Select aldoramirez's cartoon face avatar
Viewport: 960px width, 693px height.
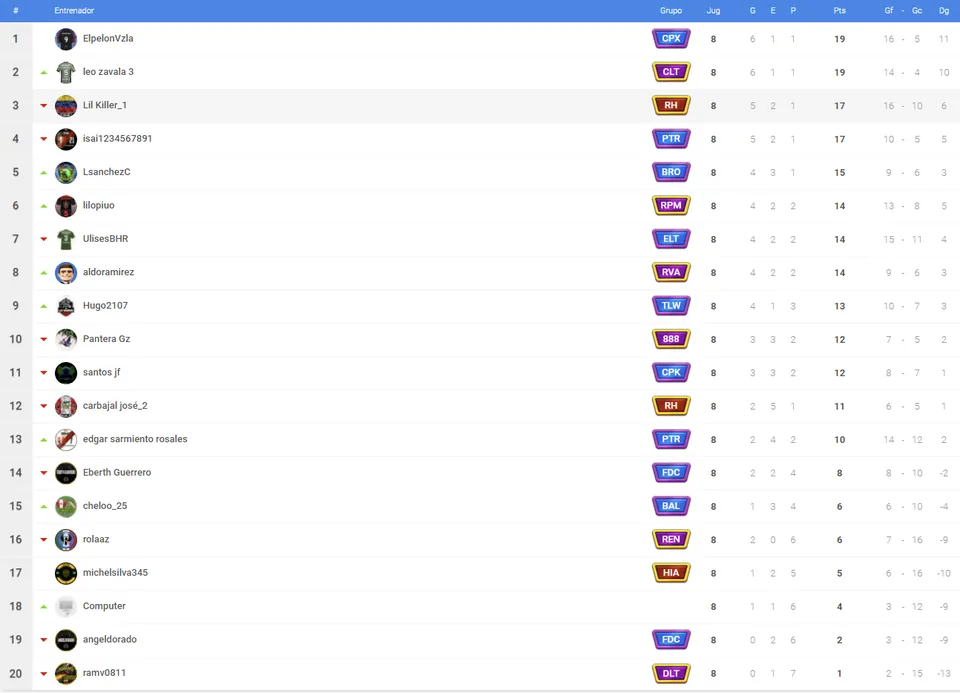(x=66, y=272)
